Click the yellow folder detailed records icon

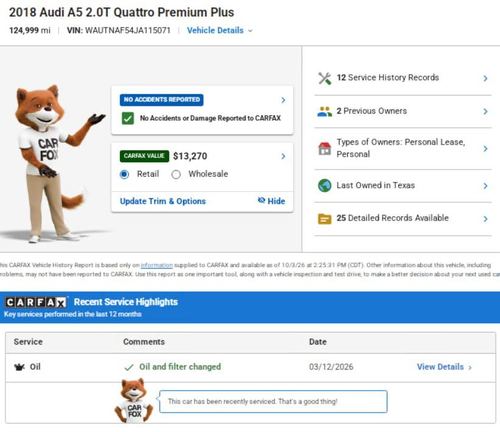(324, 219)
